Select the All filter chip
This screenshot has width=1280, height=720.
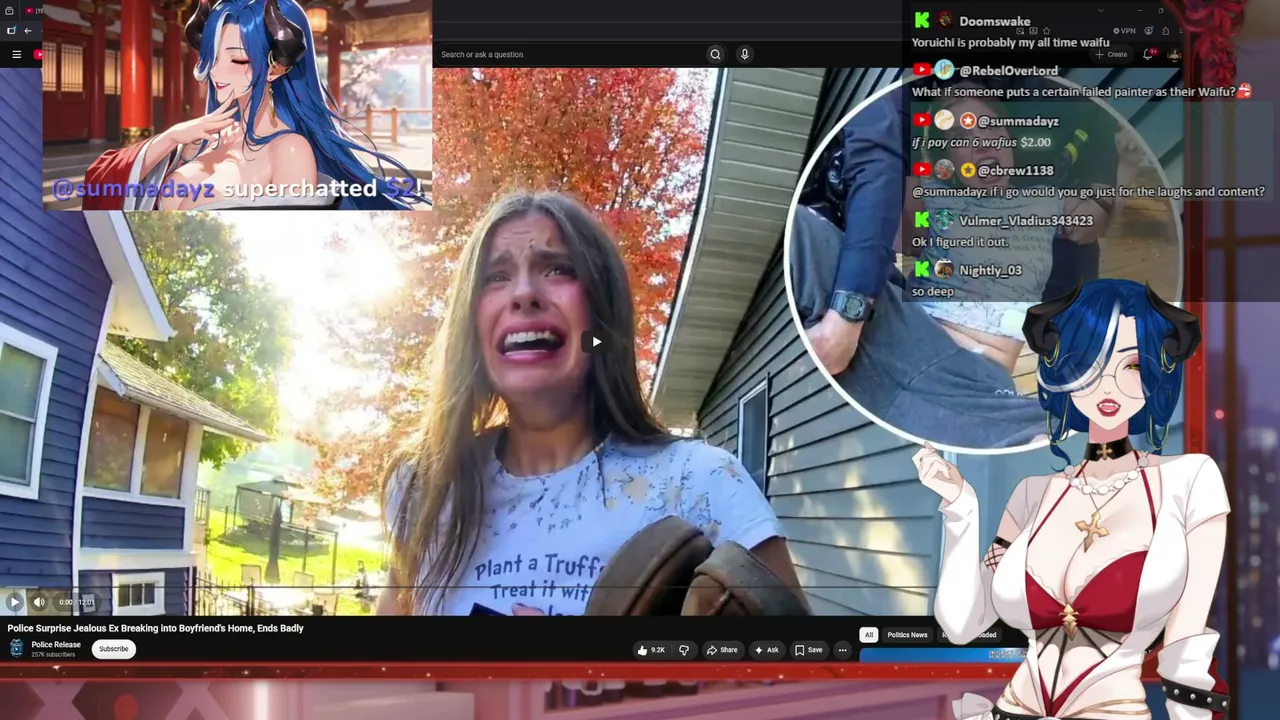coord(869,635)
